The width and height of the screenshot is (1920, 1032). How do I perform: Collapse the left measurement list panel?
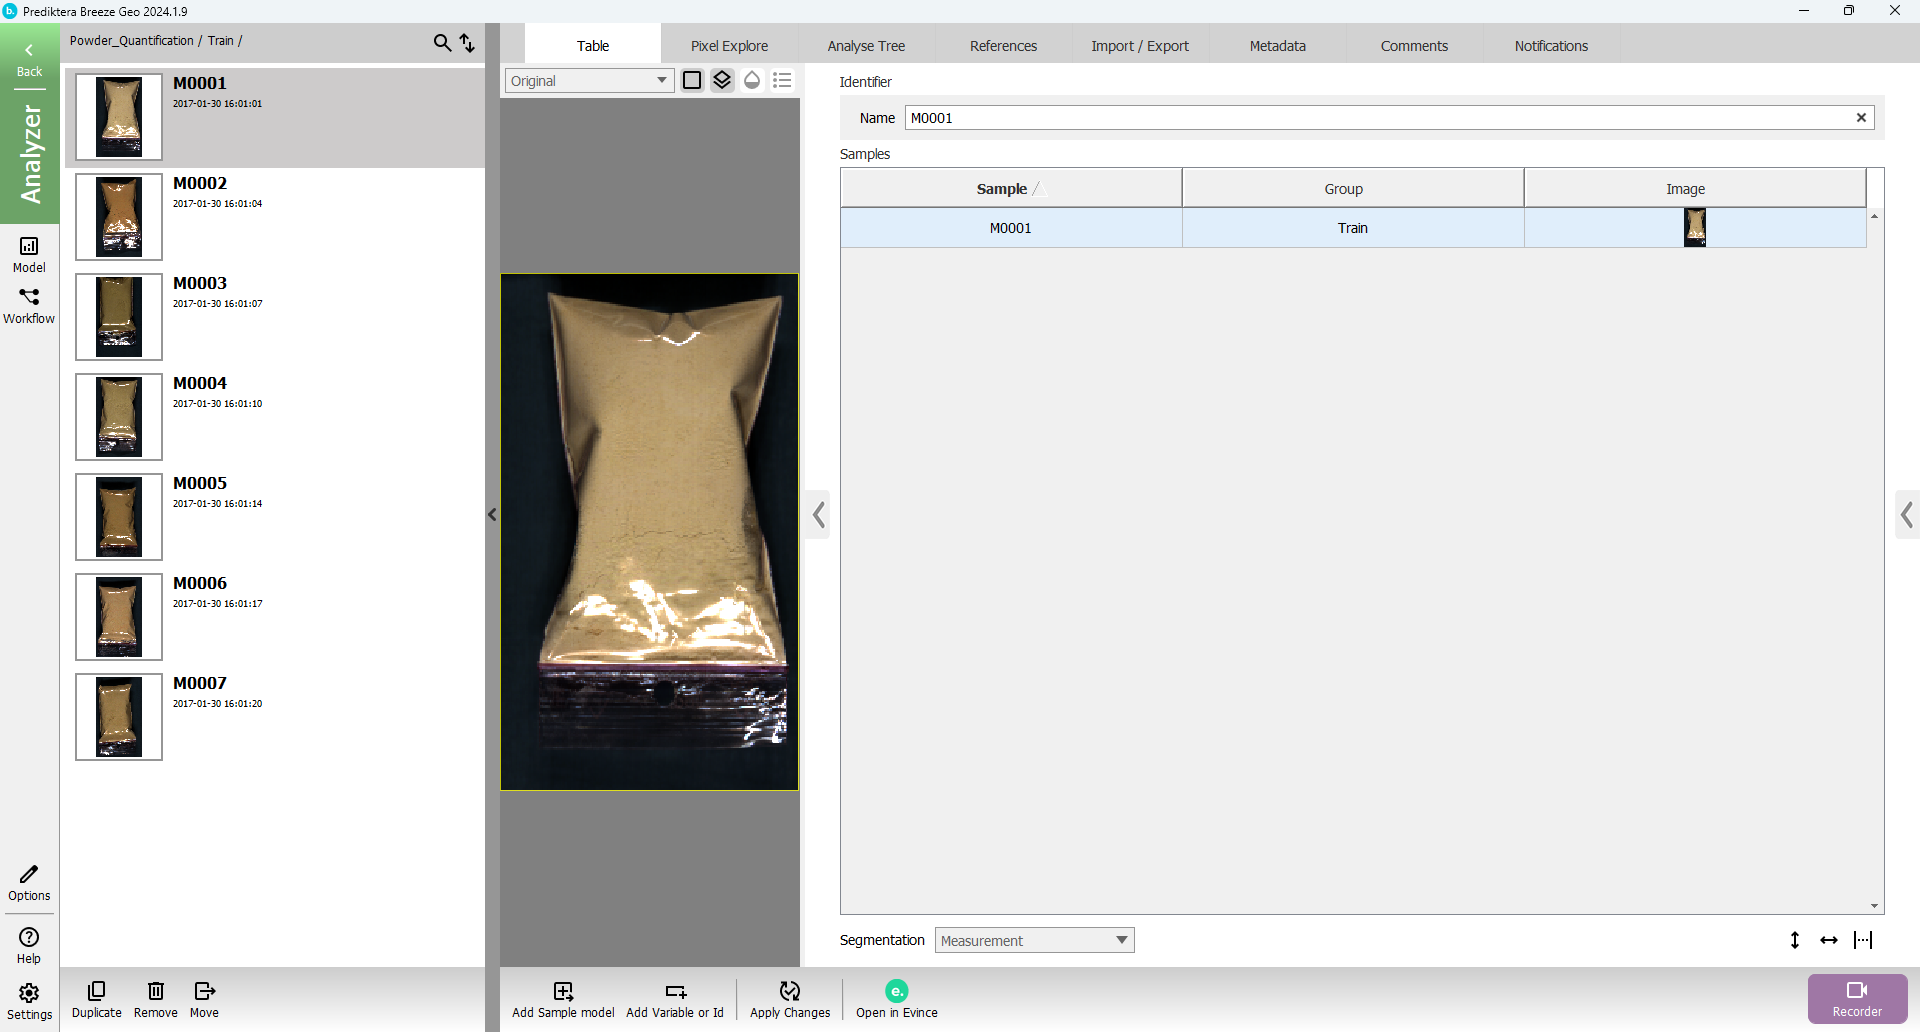pyautogui.click(x=492, y=515)
